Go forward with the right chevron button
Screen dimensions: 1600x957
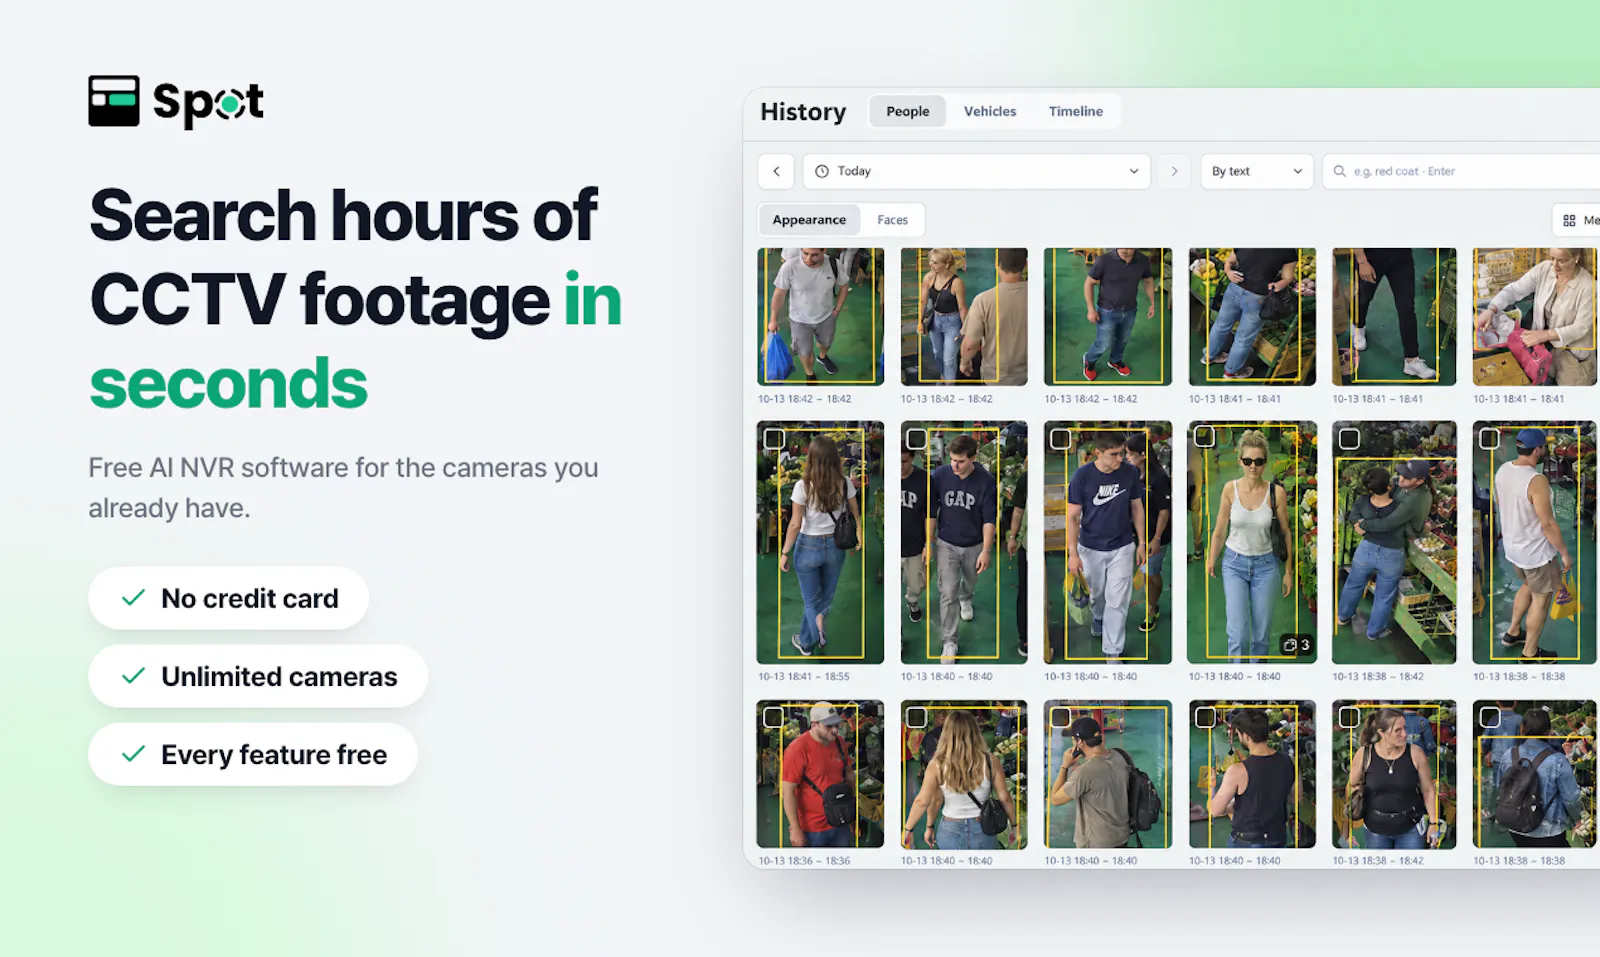tap(1174, 171)
